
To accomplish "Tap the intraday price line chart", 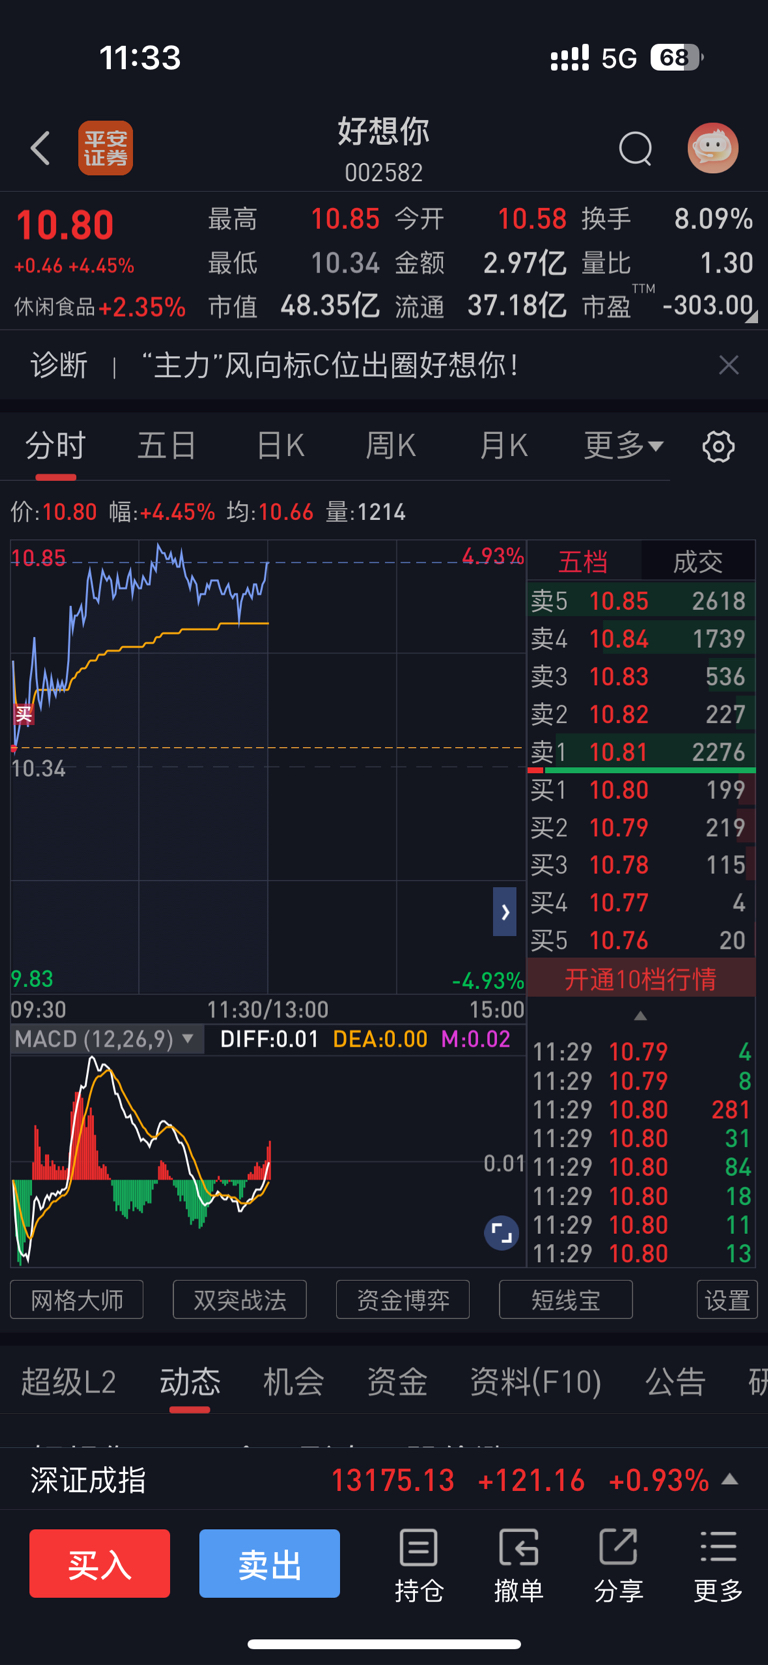I will [268, 767].
